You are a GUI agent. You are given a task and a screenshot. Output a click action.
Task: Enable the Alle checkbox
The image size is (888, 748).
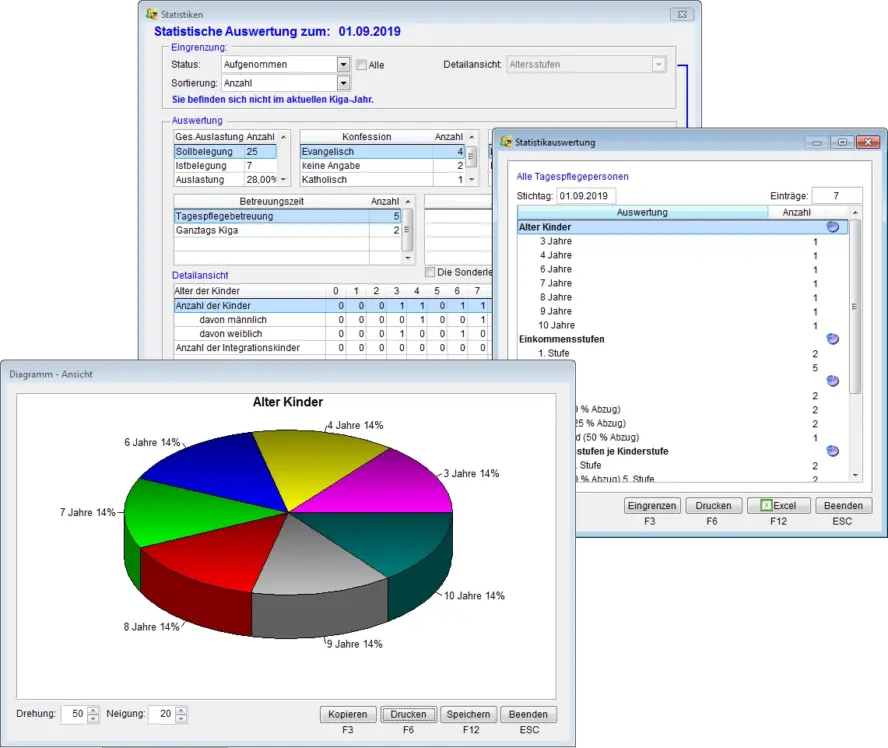(361, 65)
